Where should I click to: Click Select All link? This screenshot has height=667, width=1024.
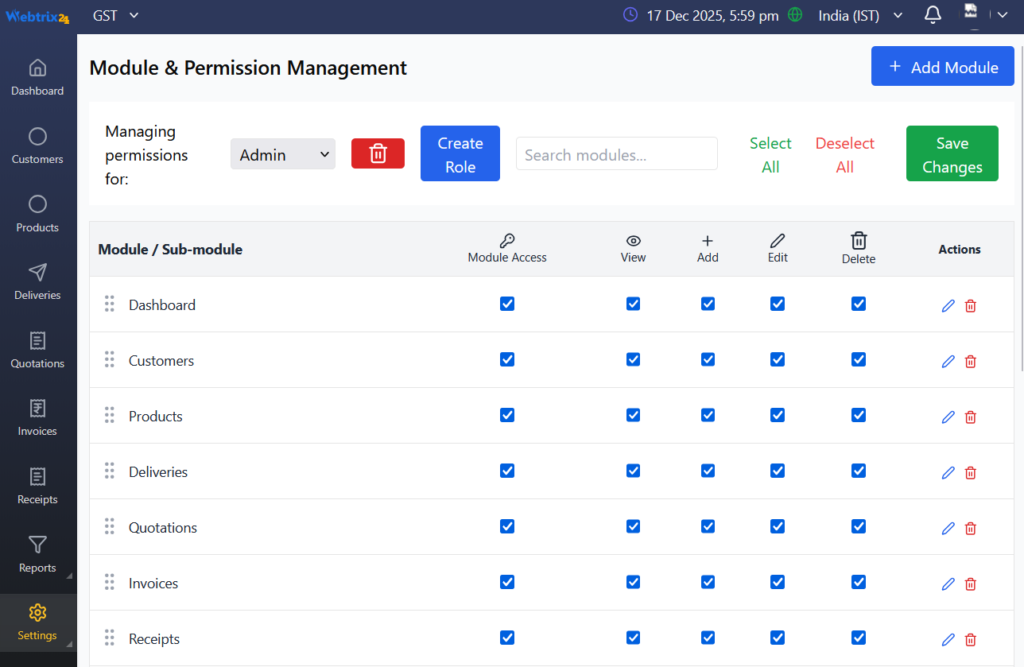(770, 155)
